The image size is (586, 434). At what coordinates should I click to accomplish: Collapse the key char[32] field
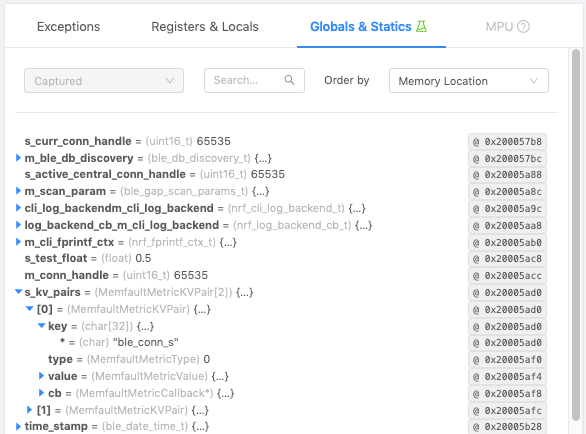pos(42,326)
